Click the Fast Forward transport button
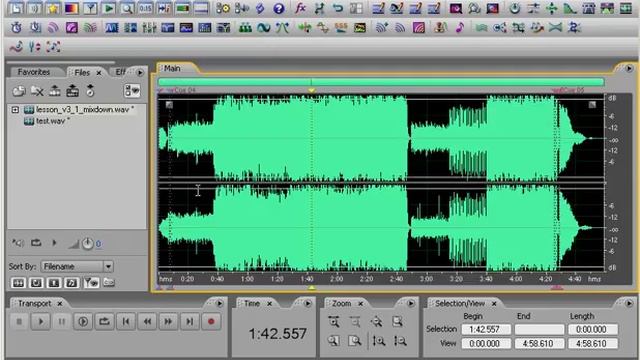The height and width of the screenshot is (360, 640). tap(168, 322)
